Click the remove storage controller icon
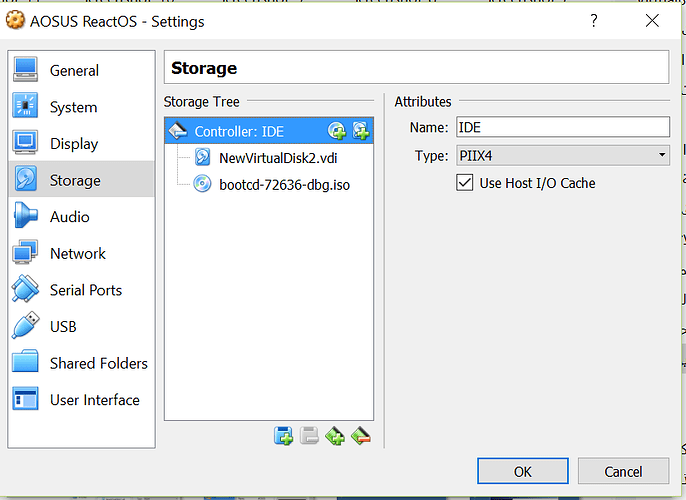 coord(360,435)
